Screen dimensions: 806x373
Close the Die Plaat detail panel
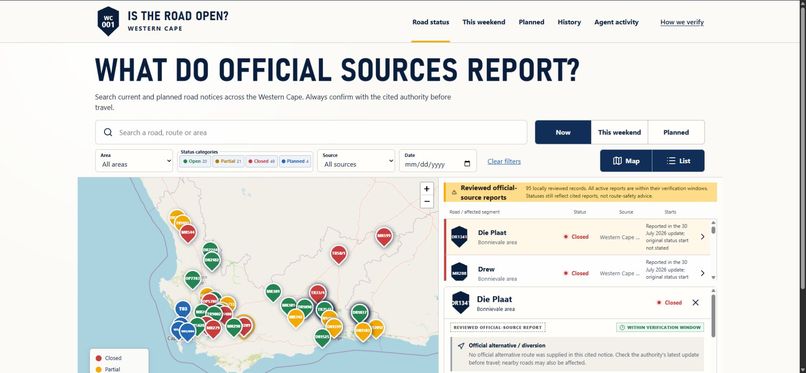coord(695,303)
